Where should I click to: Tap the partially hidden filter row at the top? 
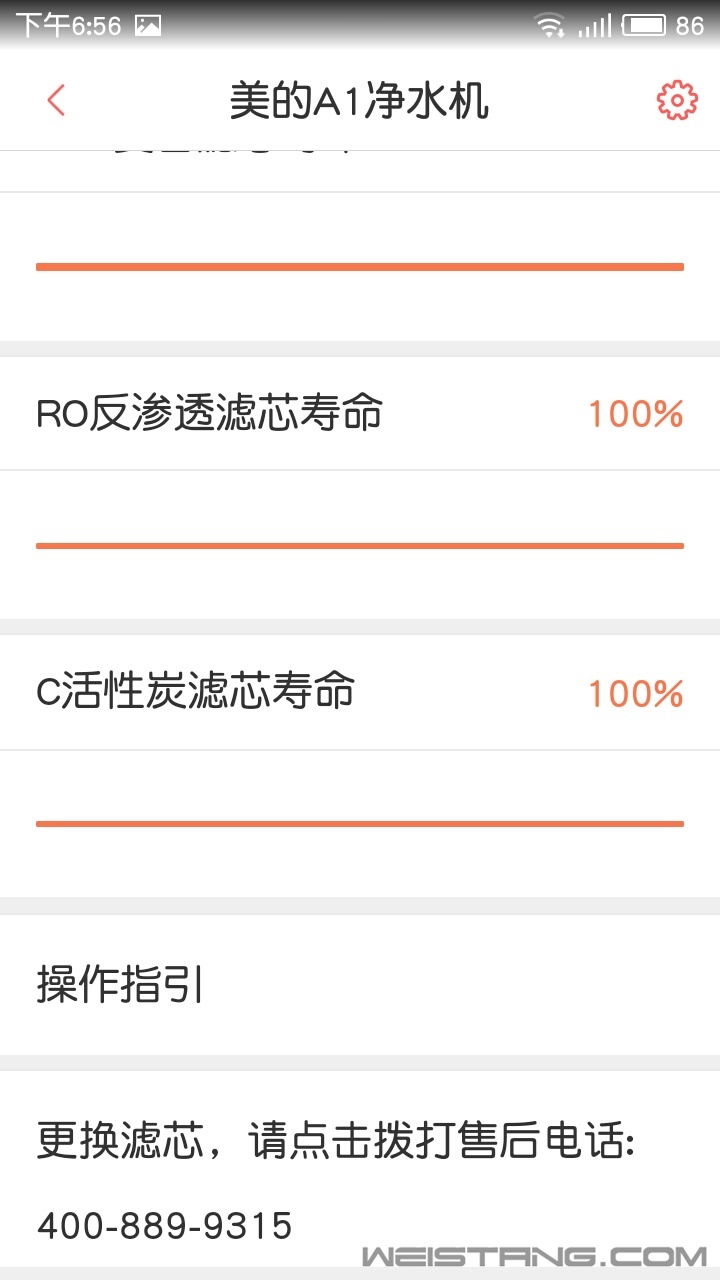360,171
